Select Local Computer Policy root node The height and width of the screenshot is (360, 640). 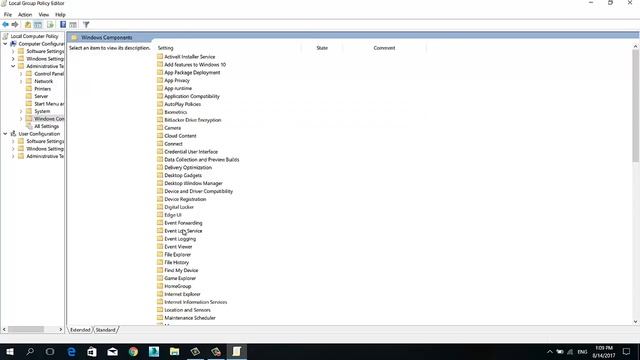[35, 36]
